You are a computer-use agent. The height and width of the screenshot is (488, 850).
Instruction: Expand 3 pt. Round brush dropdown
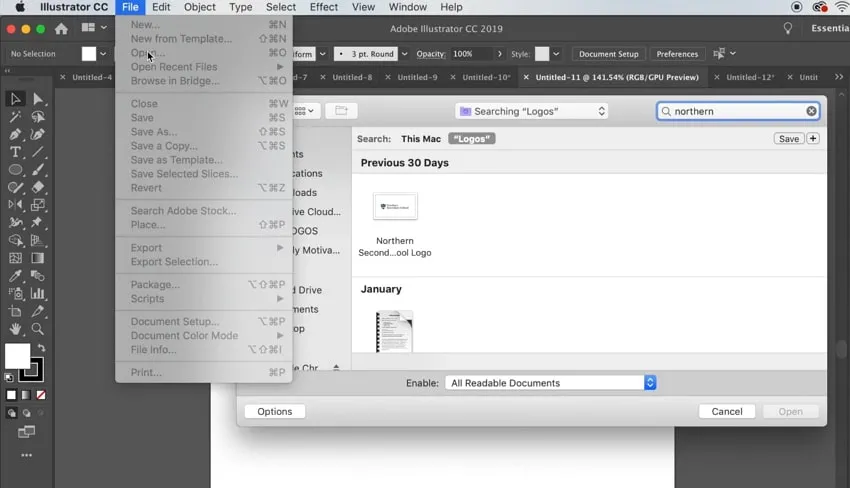[404, 54]
